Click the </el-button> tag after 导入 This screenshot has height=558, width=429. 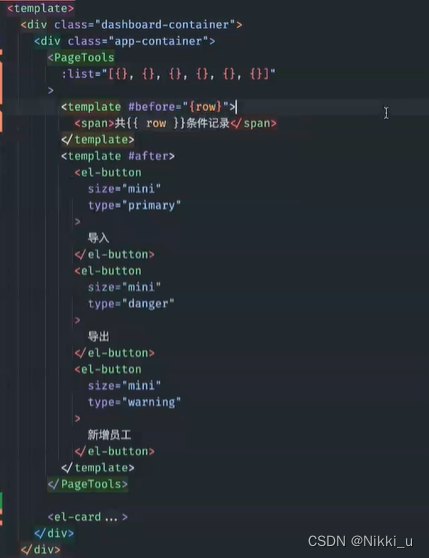pos(115,254)
